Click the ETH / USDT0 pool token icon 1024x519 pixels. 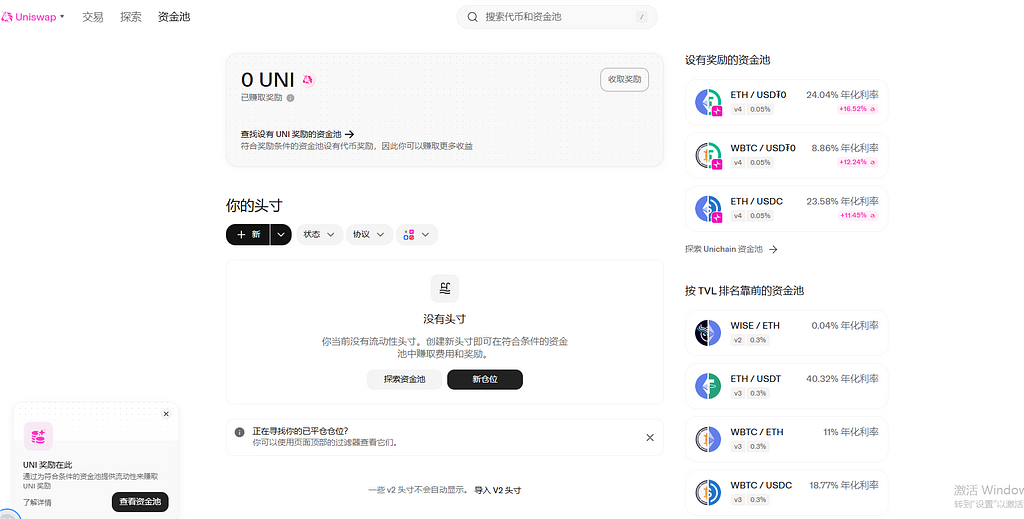[x=708, y=101]
